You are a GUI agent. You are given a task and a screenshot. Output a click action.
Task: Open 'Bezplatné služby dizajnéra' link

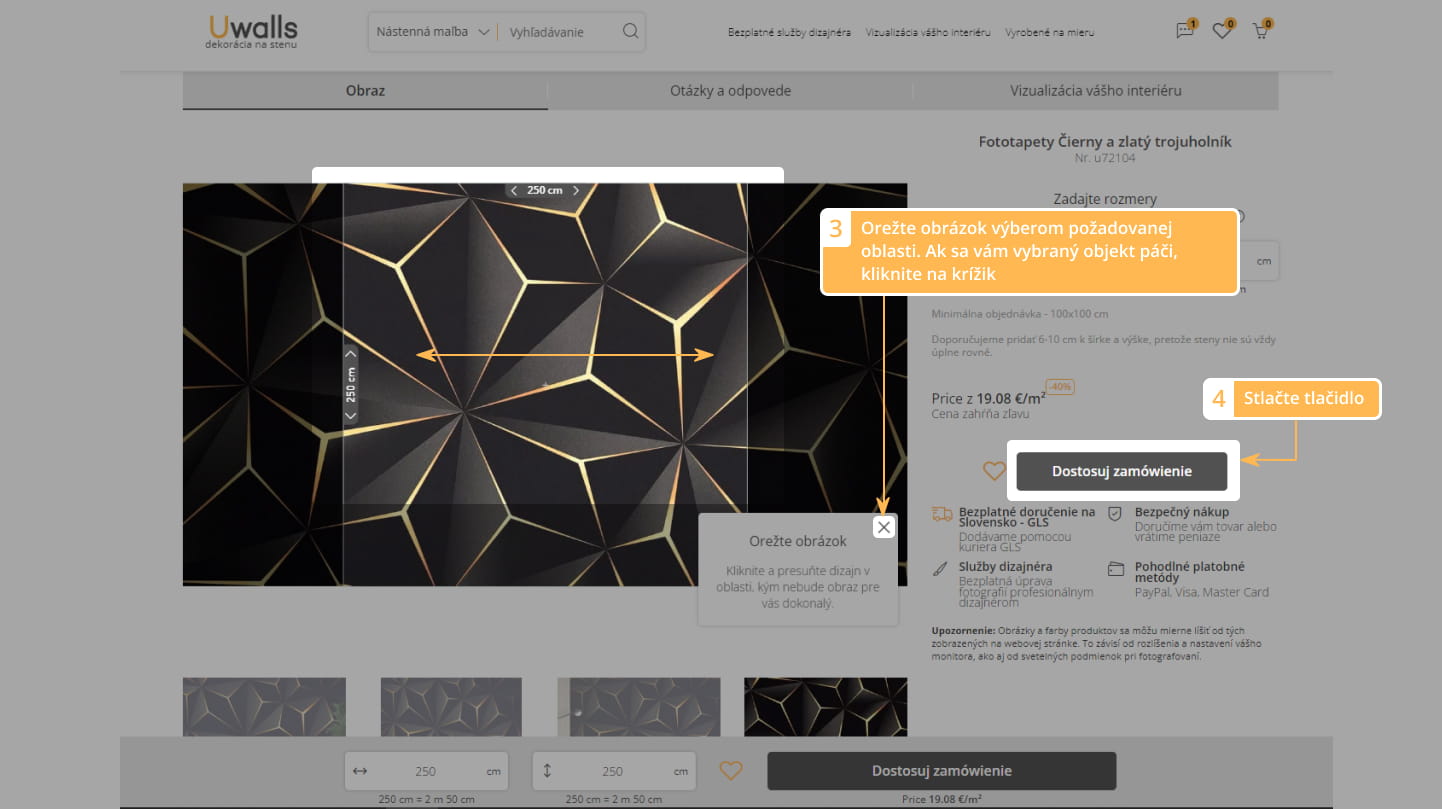[x=789, y=32]
